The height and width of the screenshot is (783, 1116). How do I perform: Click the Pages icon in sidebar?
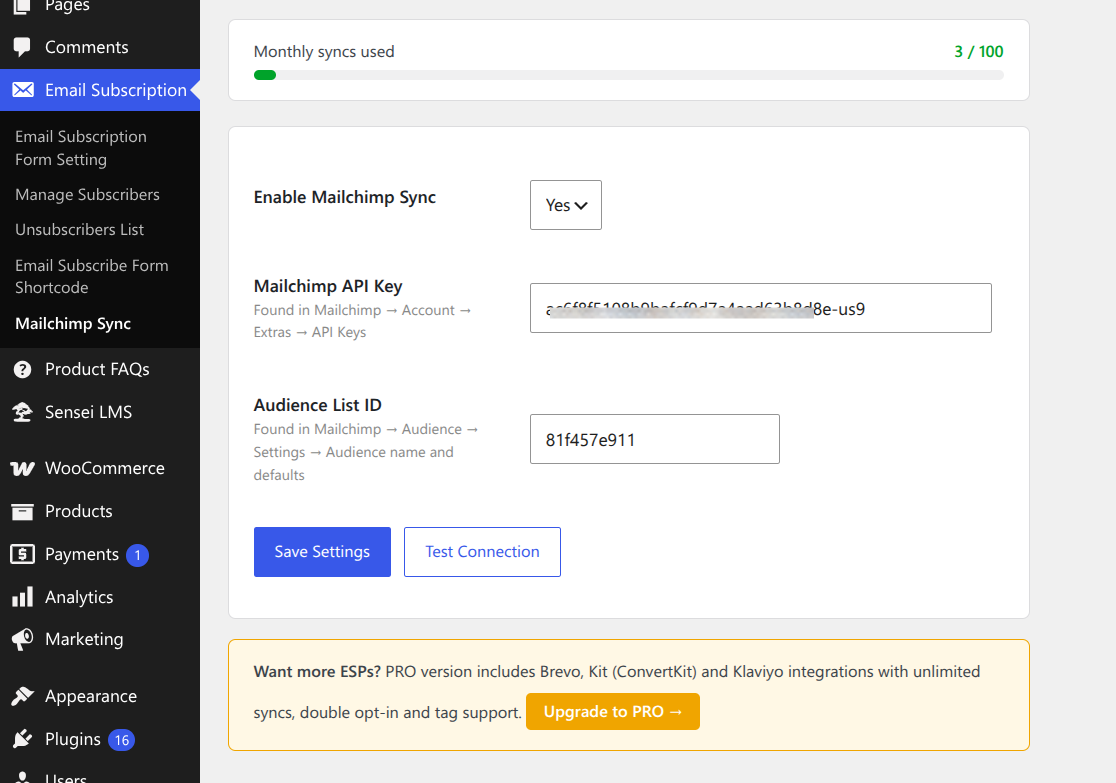[22, 6]
